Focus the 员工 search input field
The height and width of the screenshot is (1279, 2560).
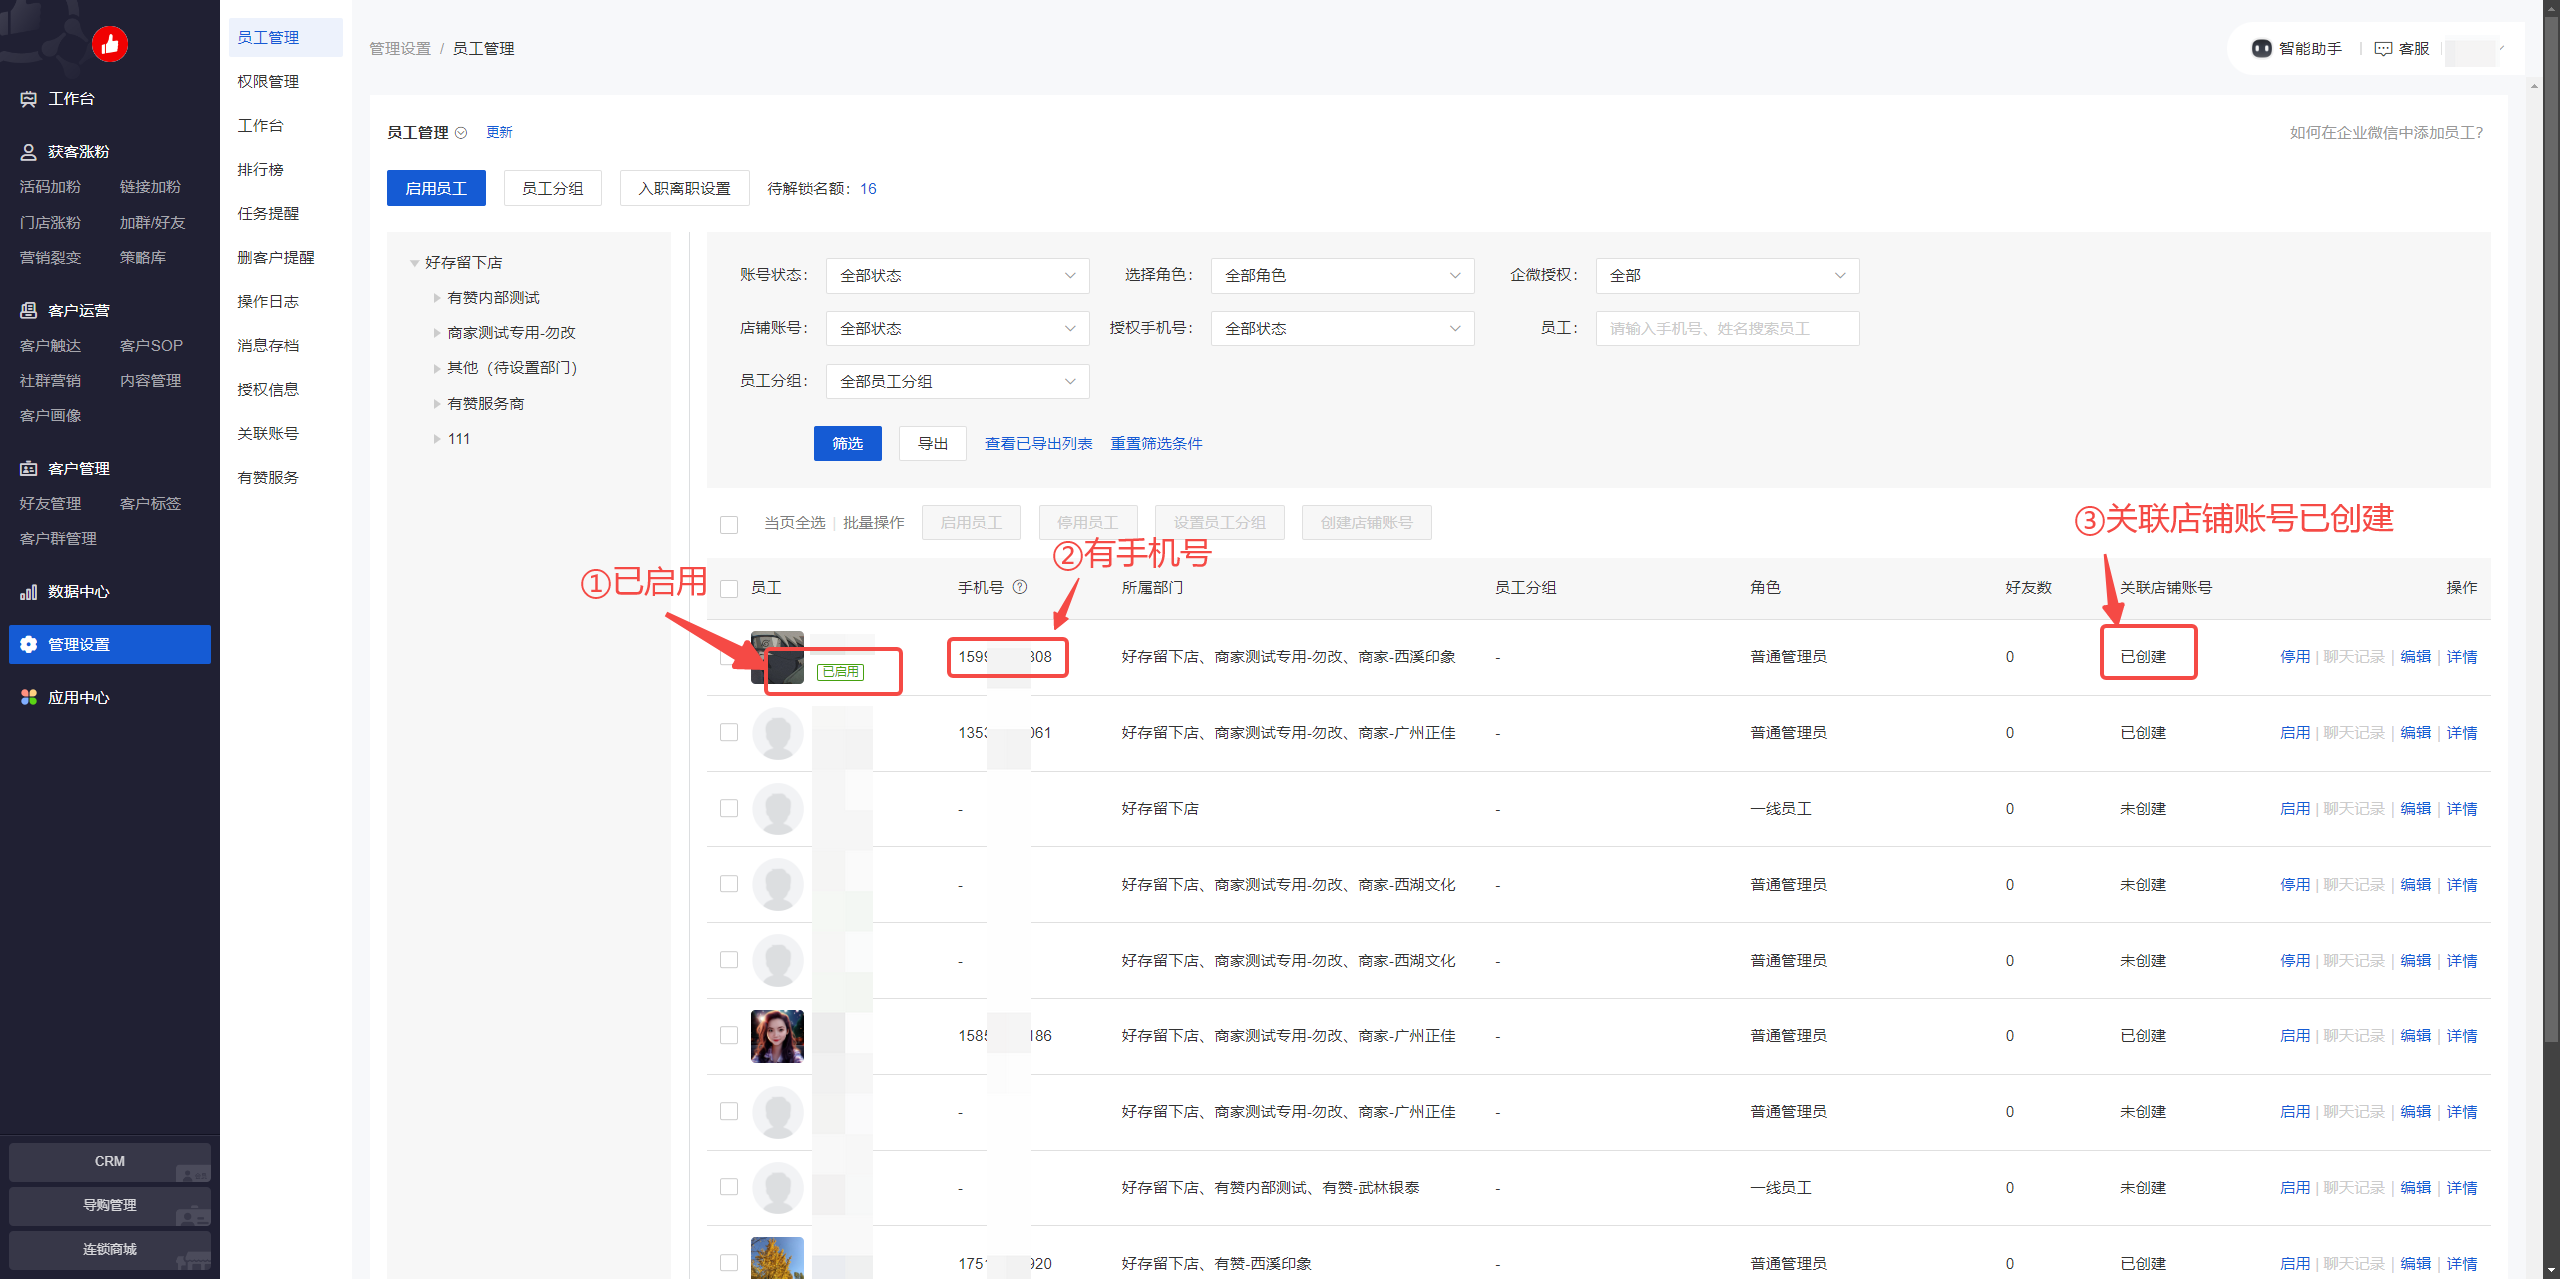click(x=1726, y=329)
